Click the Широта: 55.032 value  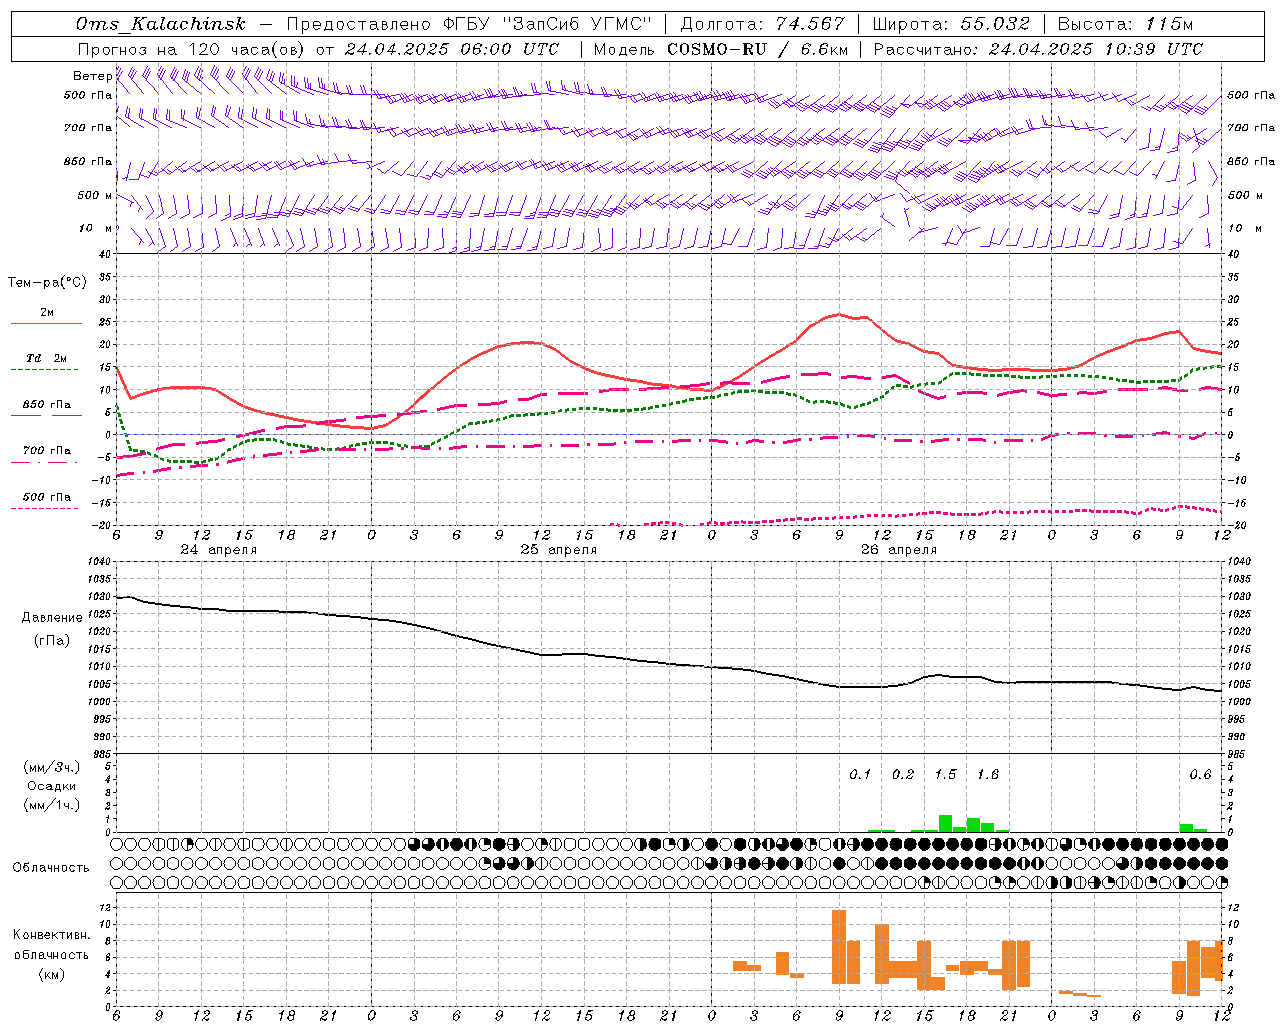tap(951, 24)
